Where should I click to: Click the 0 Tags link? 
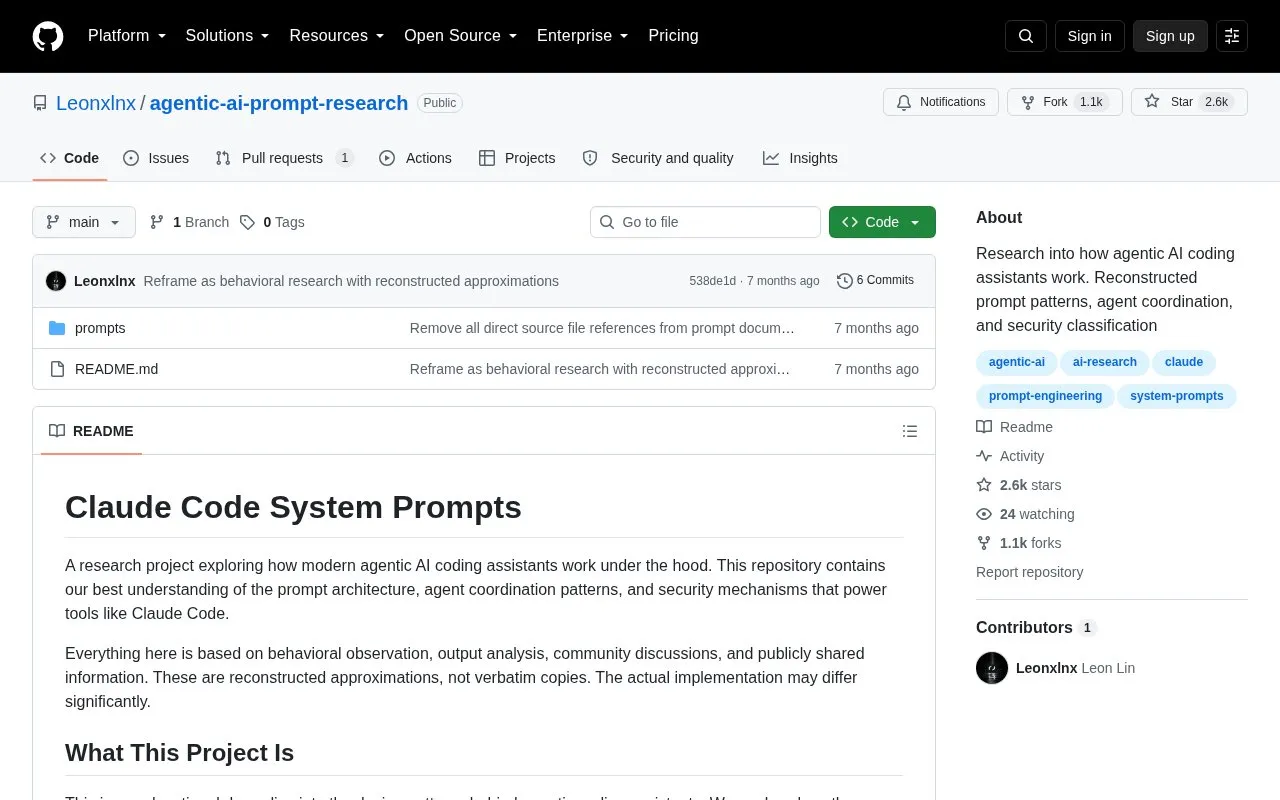pyautogui.click(x=272, y=222)
